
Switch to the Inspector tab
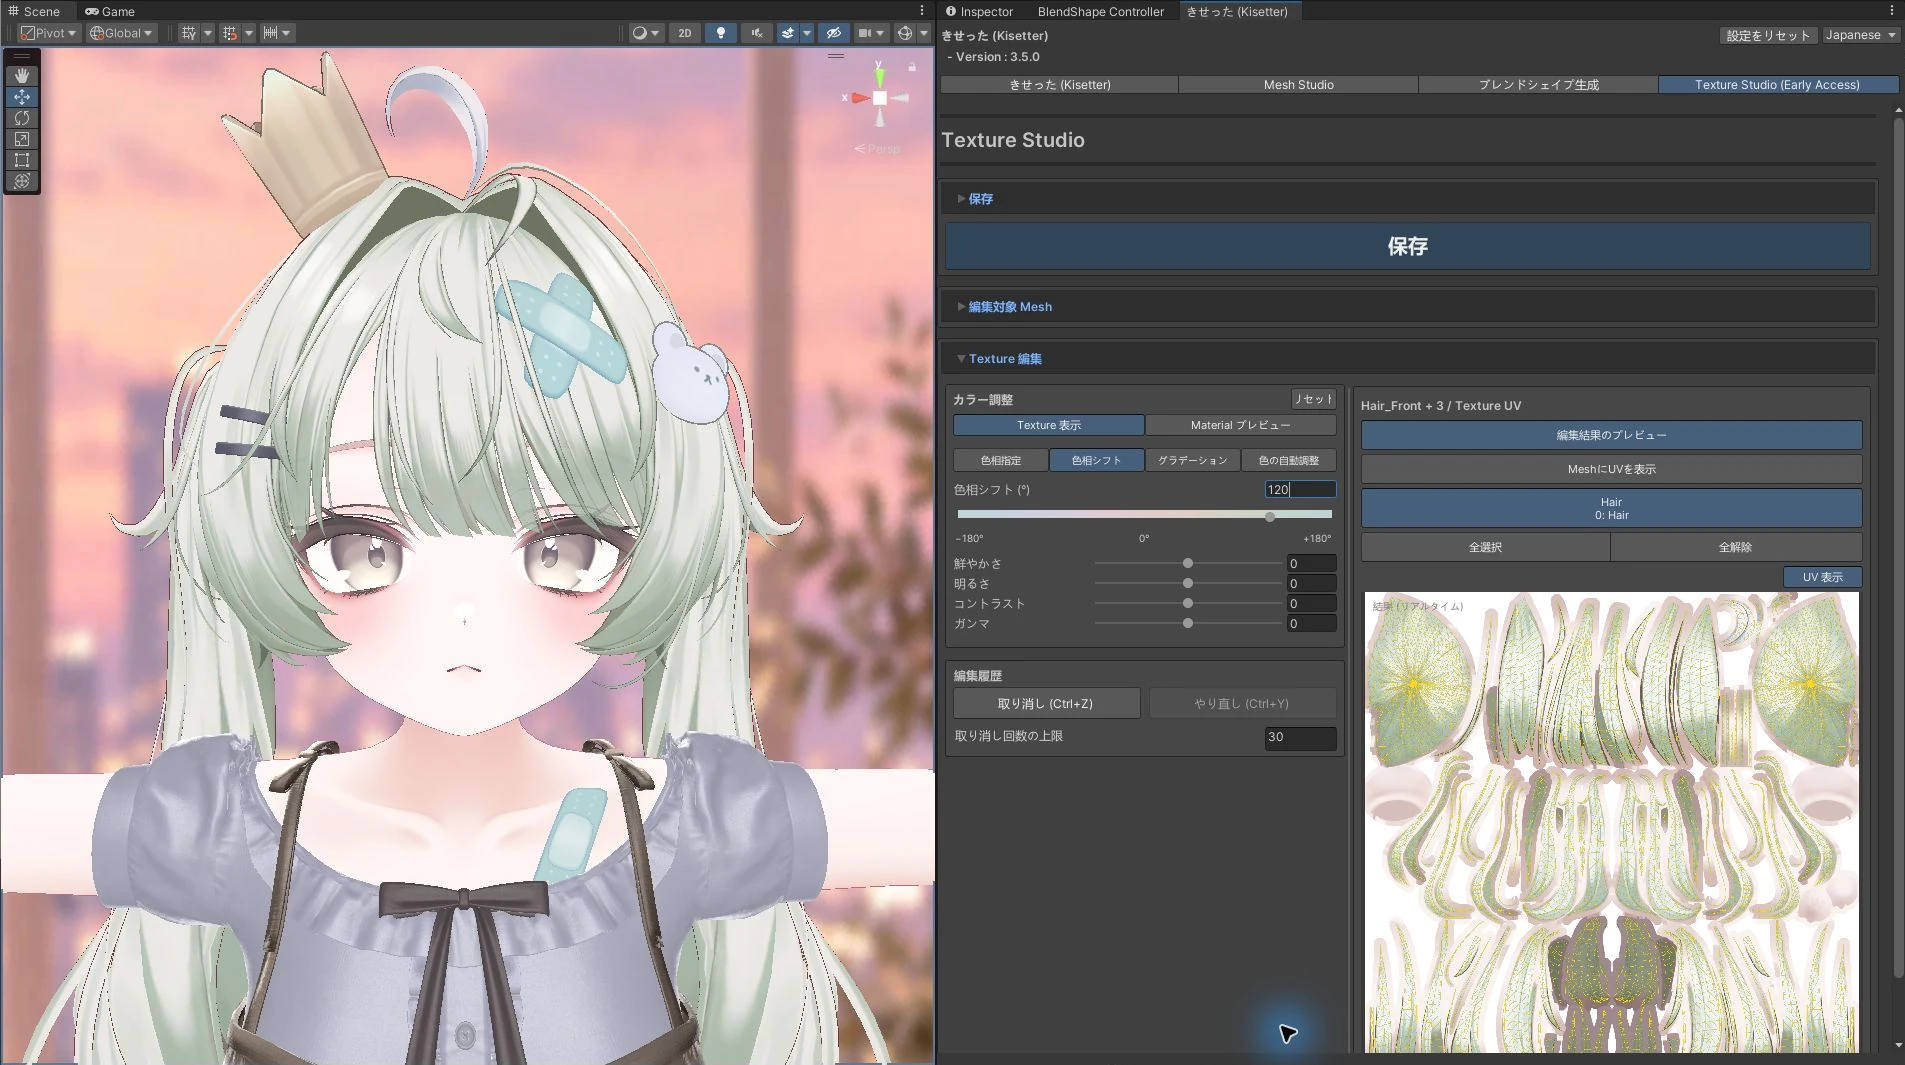[979, 11]
